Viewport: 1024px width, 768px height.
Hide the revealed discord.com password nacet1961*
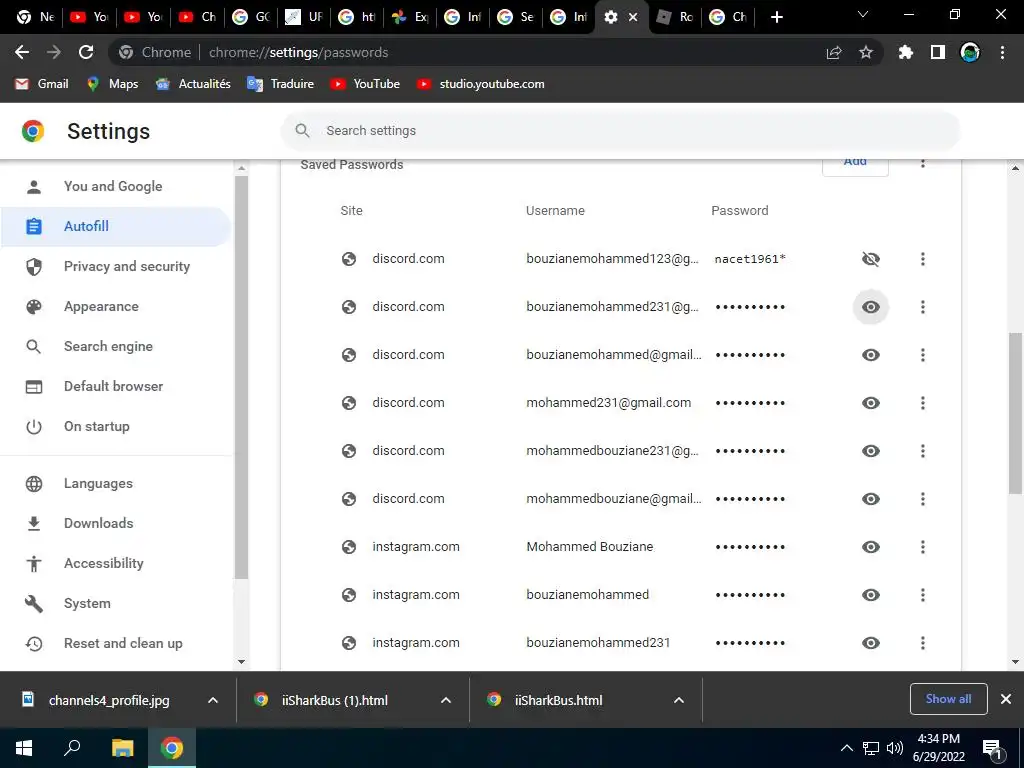[x=871, y=259]
